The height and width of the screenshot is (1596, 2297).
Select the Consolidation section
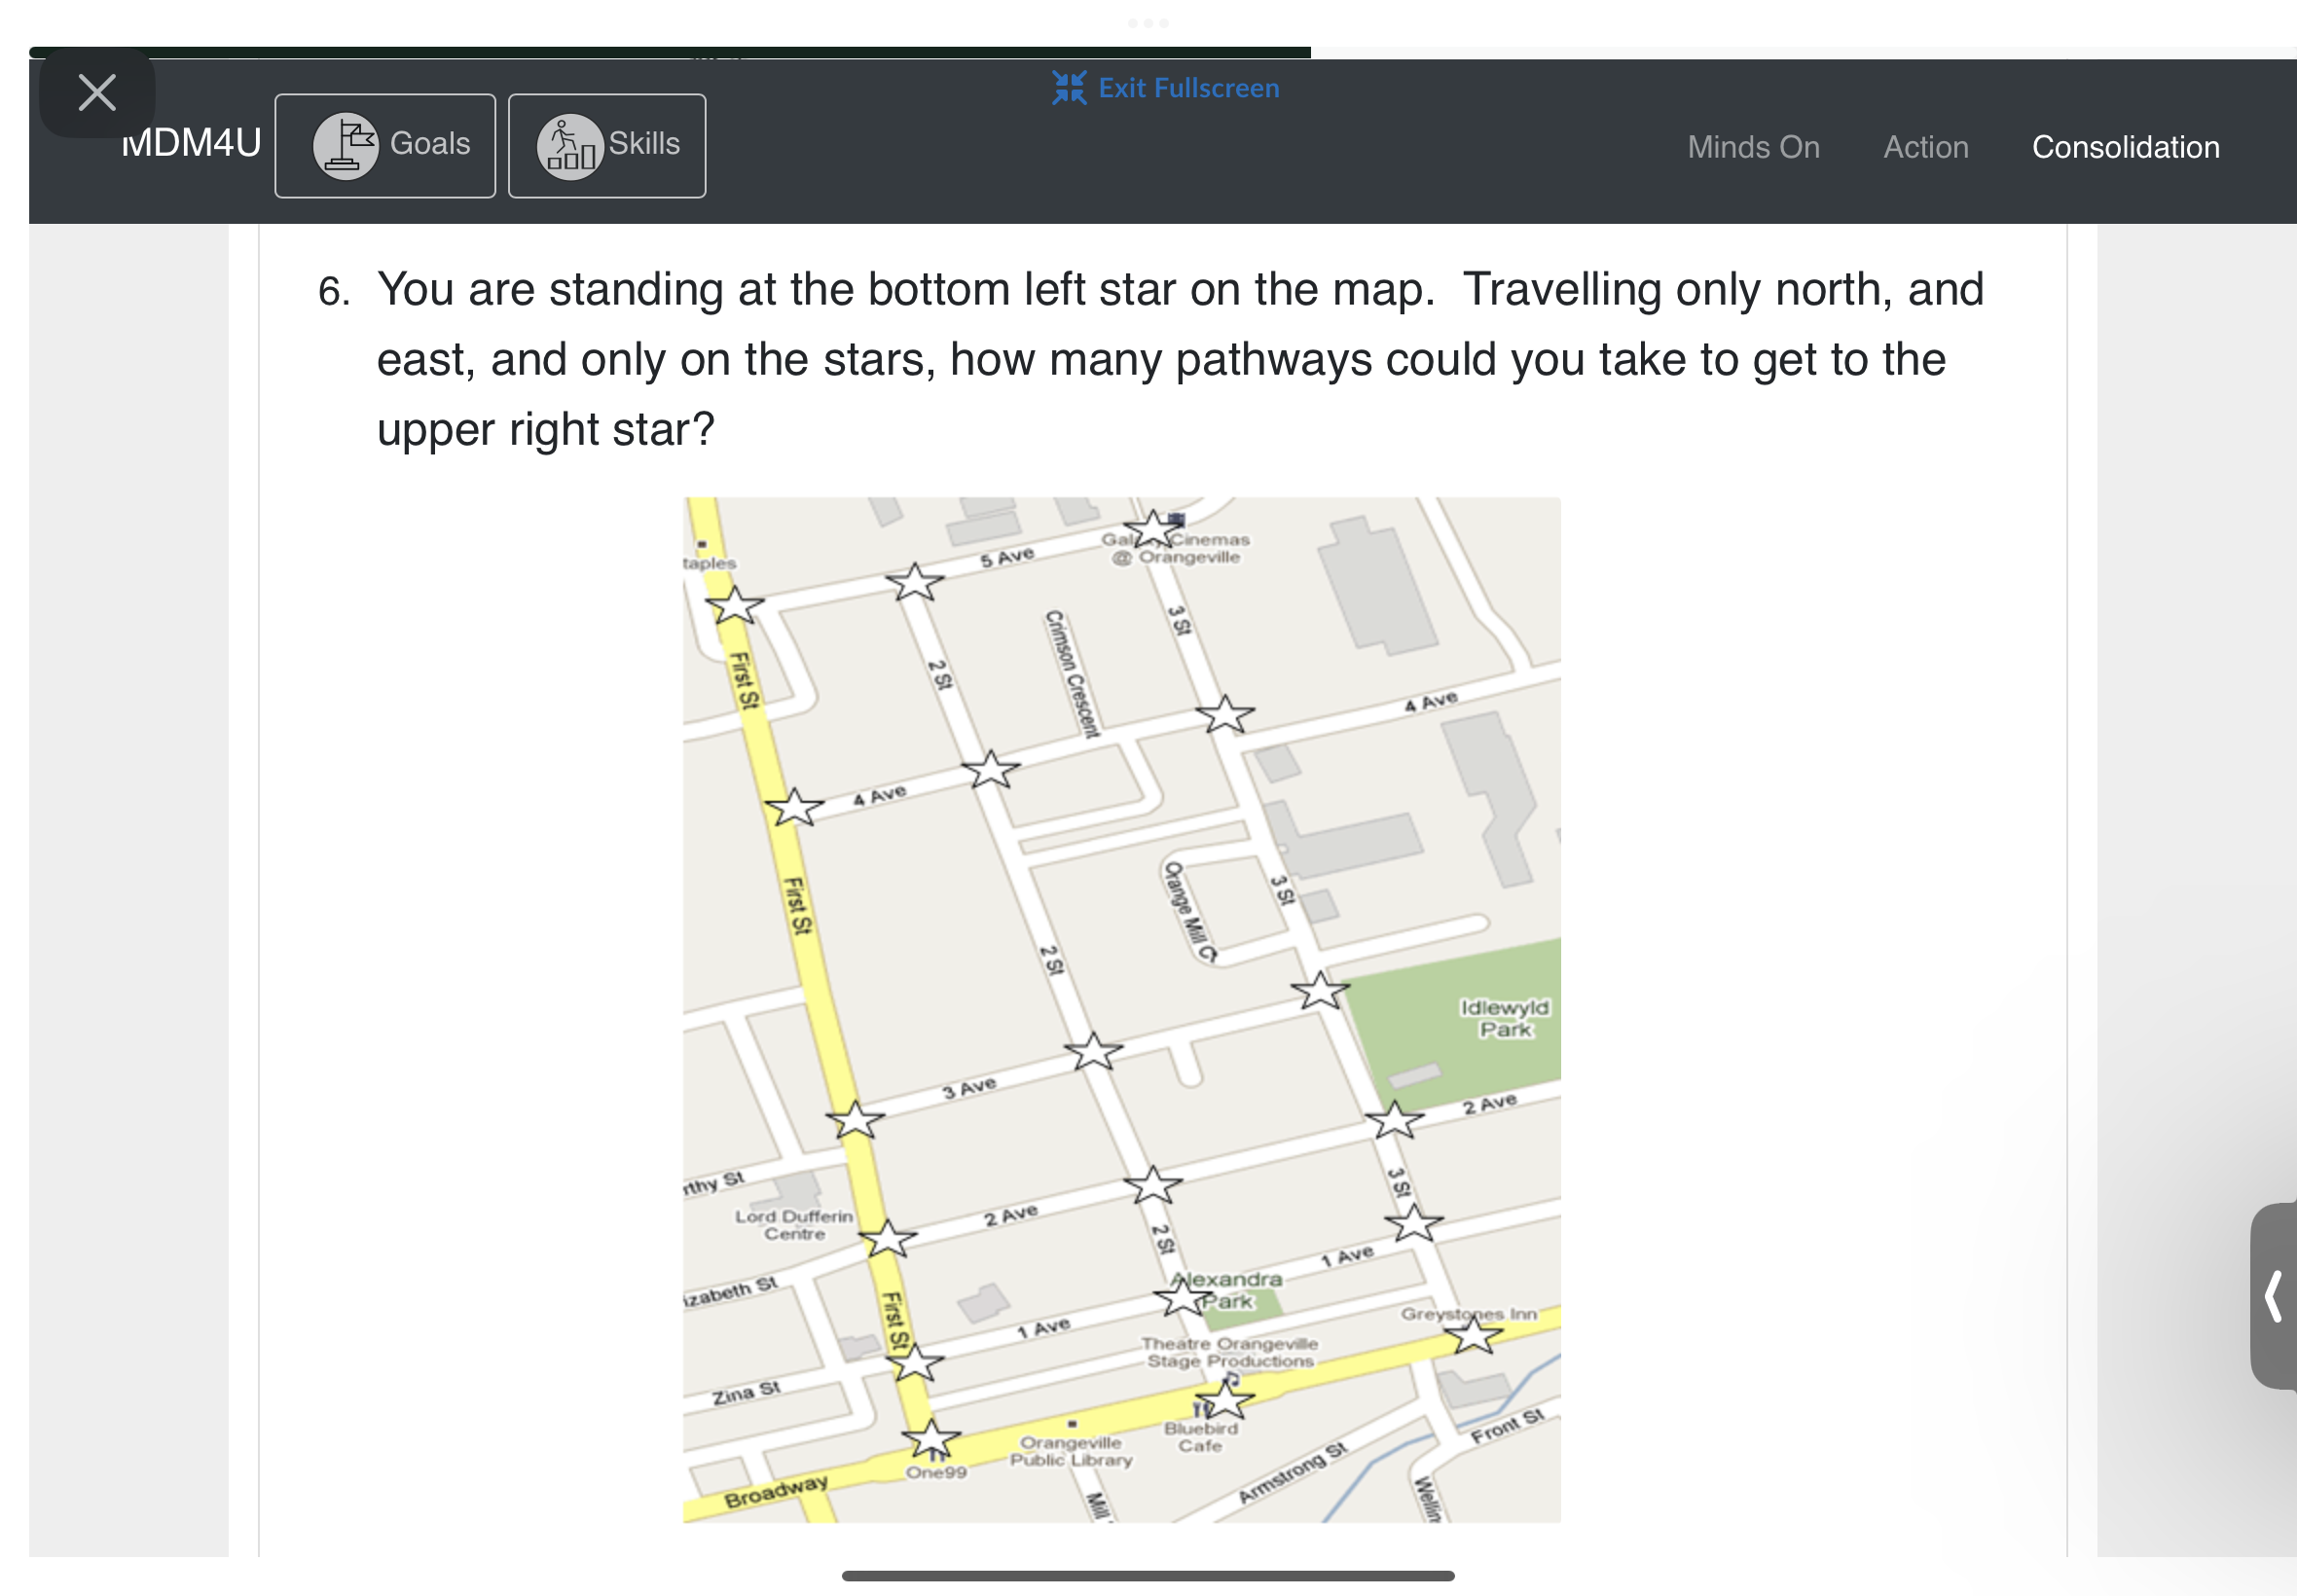2124,147
